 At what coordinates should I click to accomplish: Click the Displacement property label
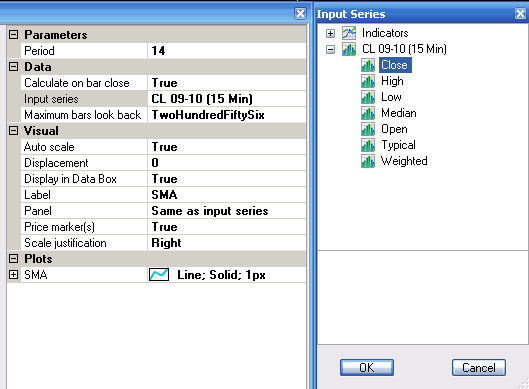[56, 163]
